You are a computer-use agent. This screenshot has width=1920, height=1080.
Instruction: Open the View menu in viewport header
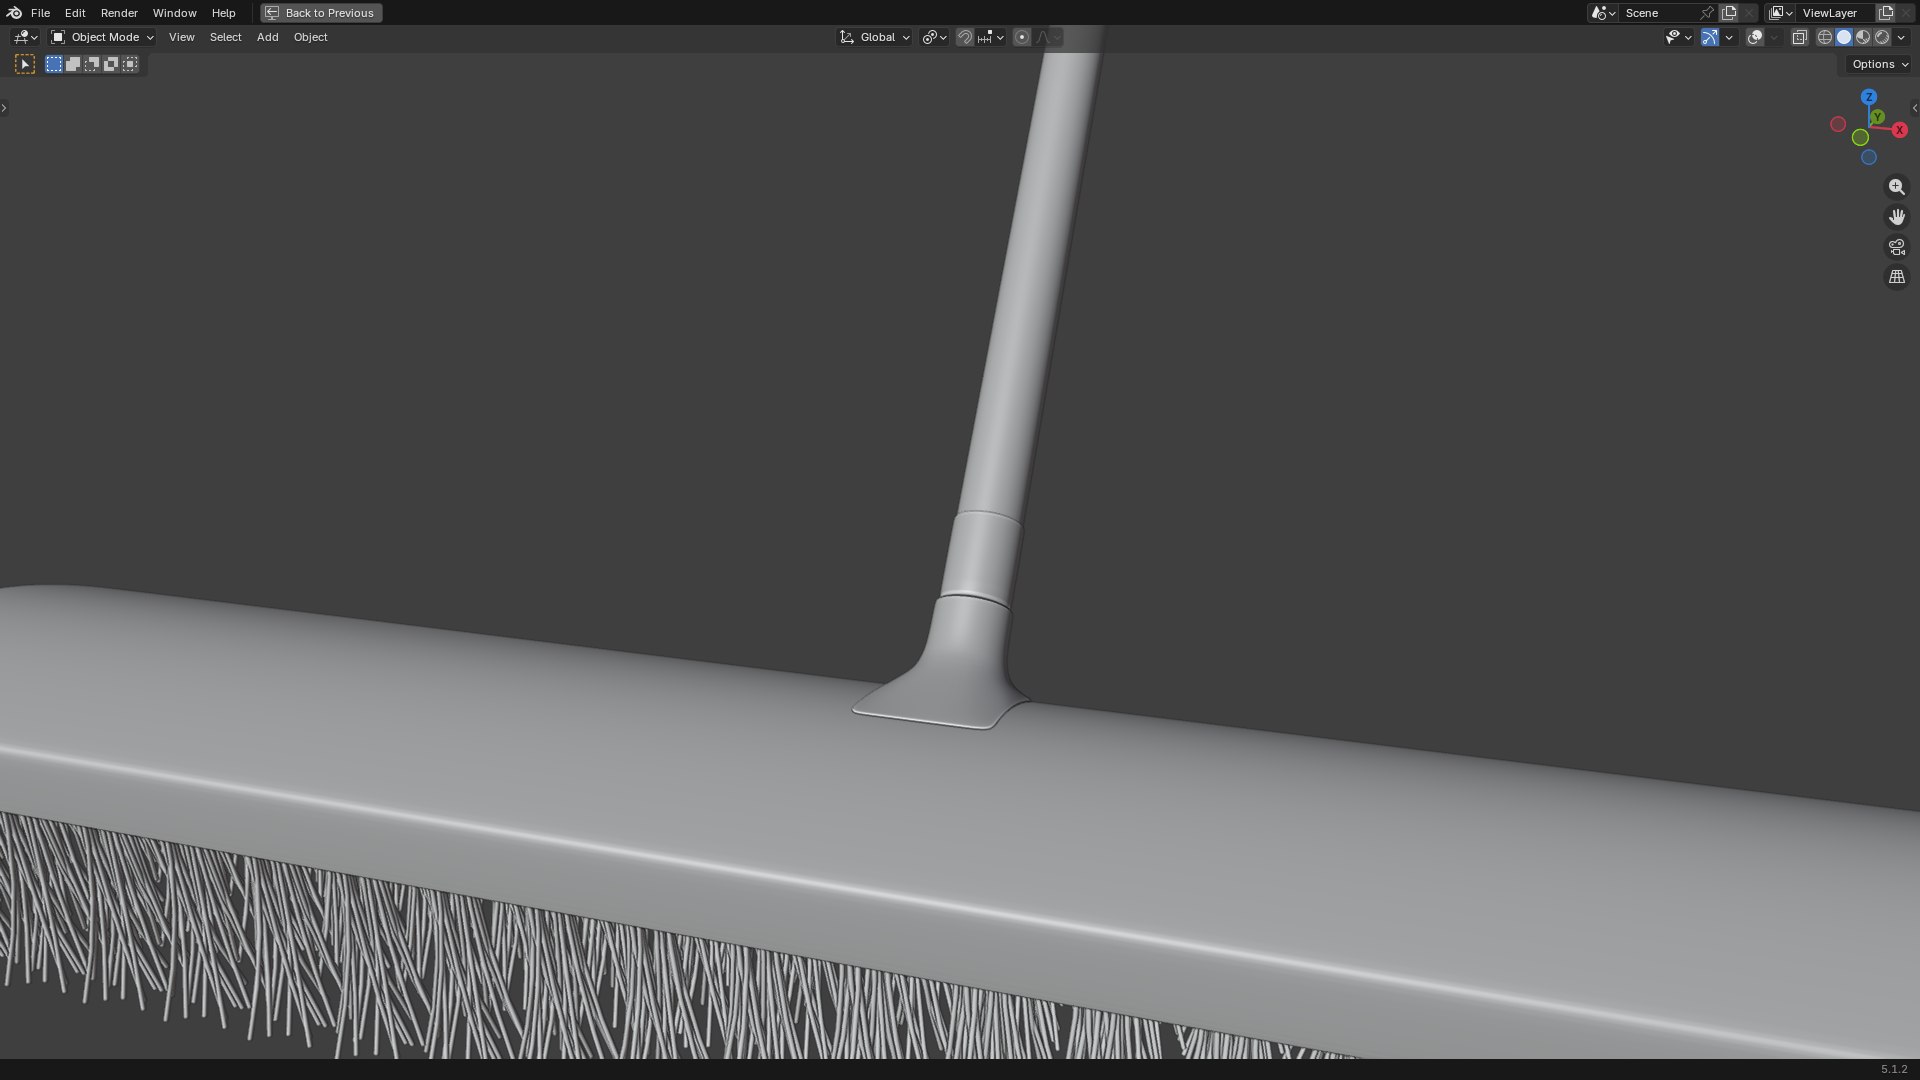pyautogui.click(x=182, y=37)
